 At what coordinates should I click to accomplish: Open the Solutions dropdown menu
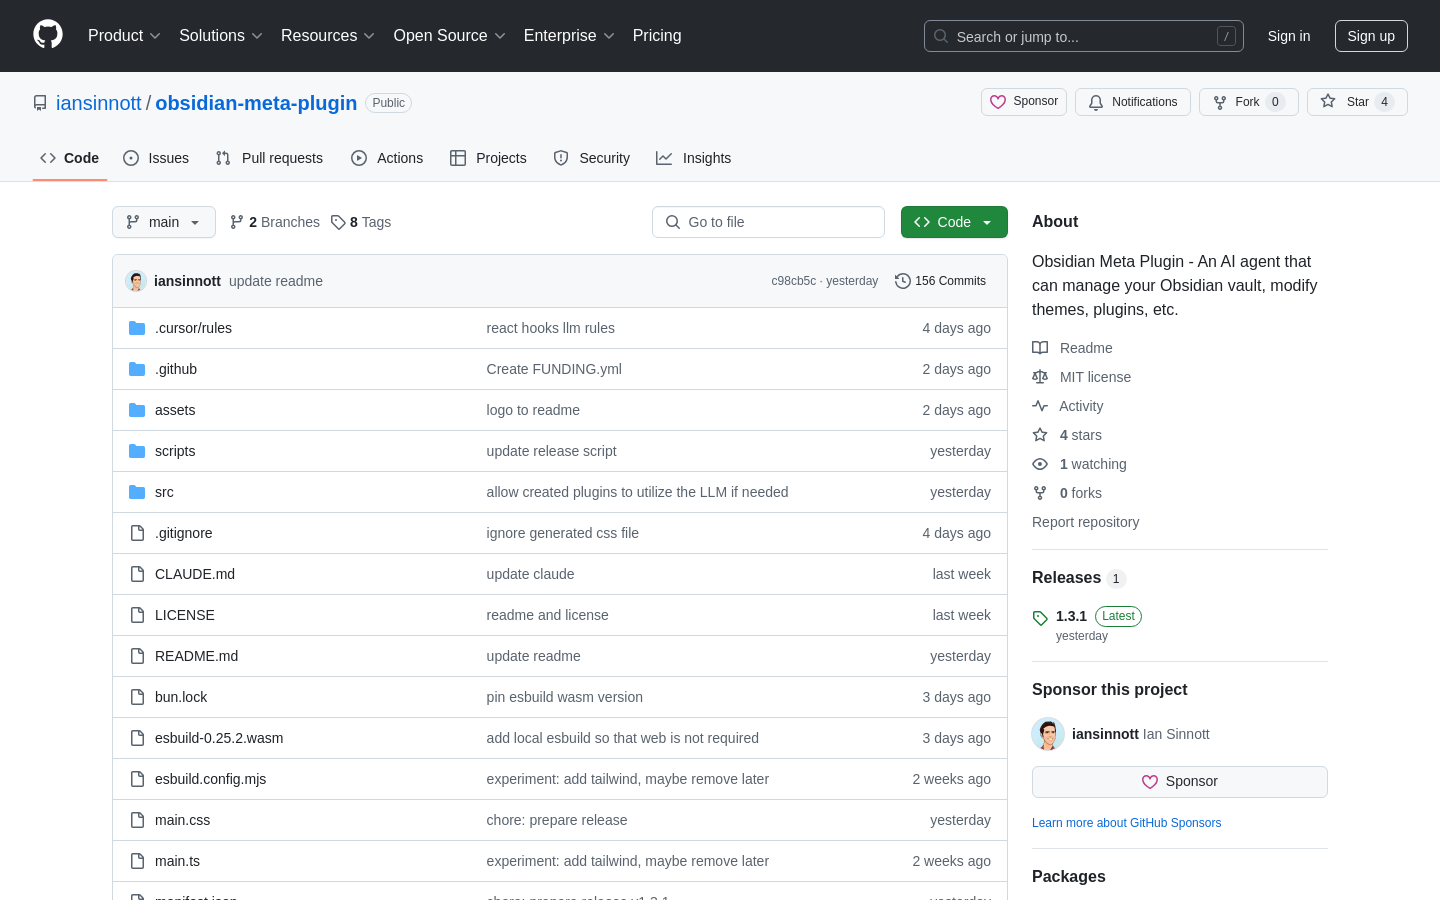click(221, 36)
